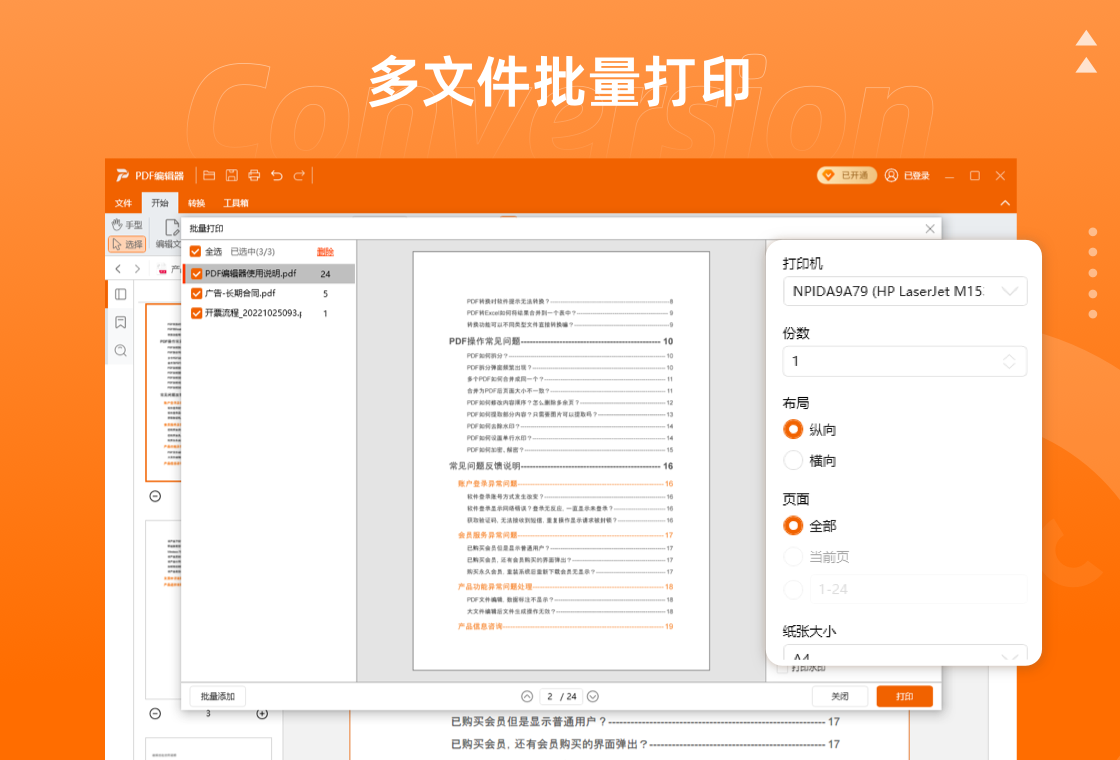
Task: Toggle the 全选 checkbox
Action: pyautogui.click(x=195, y=251)
